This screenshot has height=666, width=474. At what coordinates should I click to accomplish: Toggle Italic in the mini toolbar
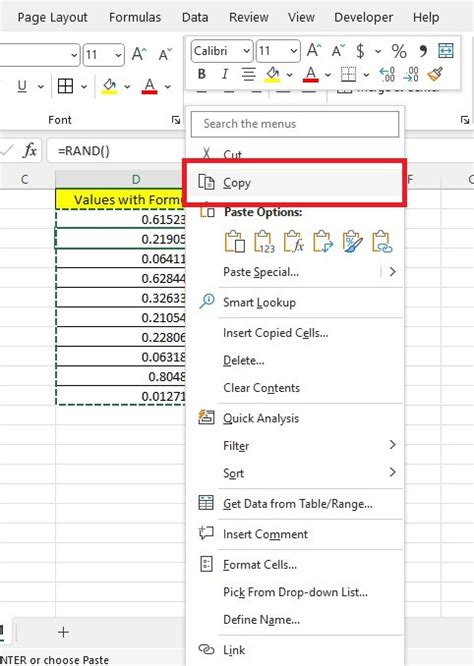pyautogui.click(x=225, y=74)
